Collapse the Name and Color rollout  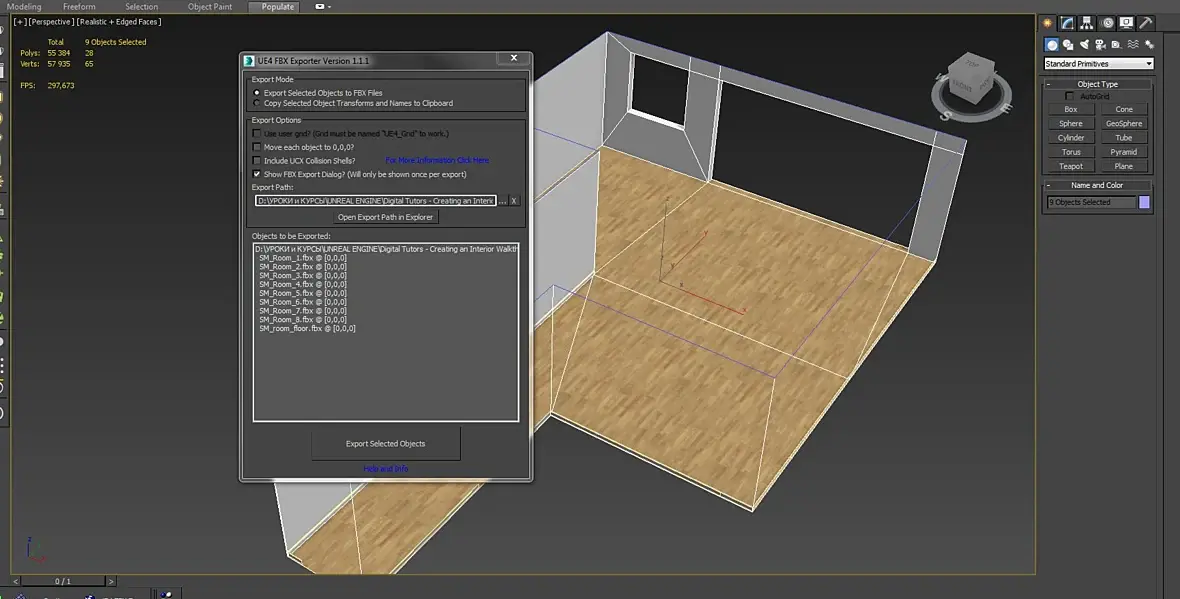1097,185
